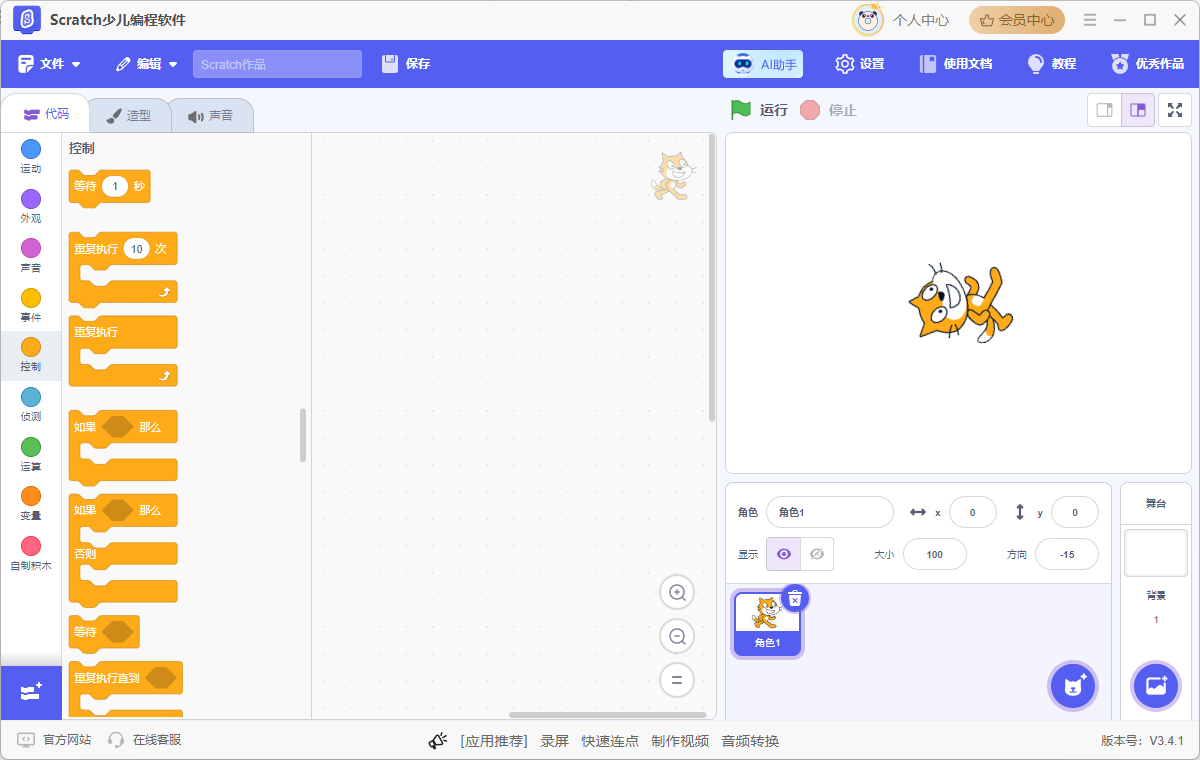Viewport: 1200px width, 760px height.
Task: Select the 控制 (Control) category circle
Action: point(31,347)
